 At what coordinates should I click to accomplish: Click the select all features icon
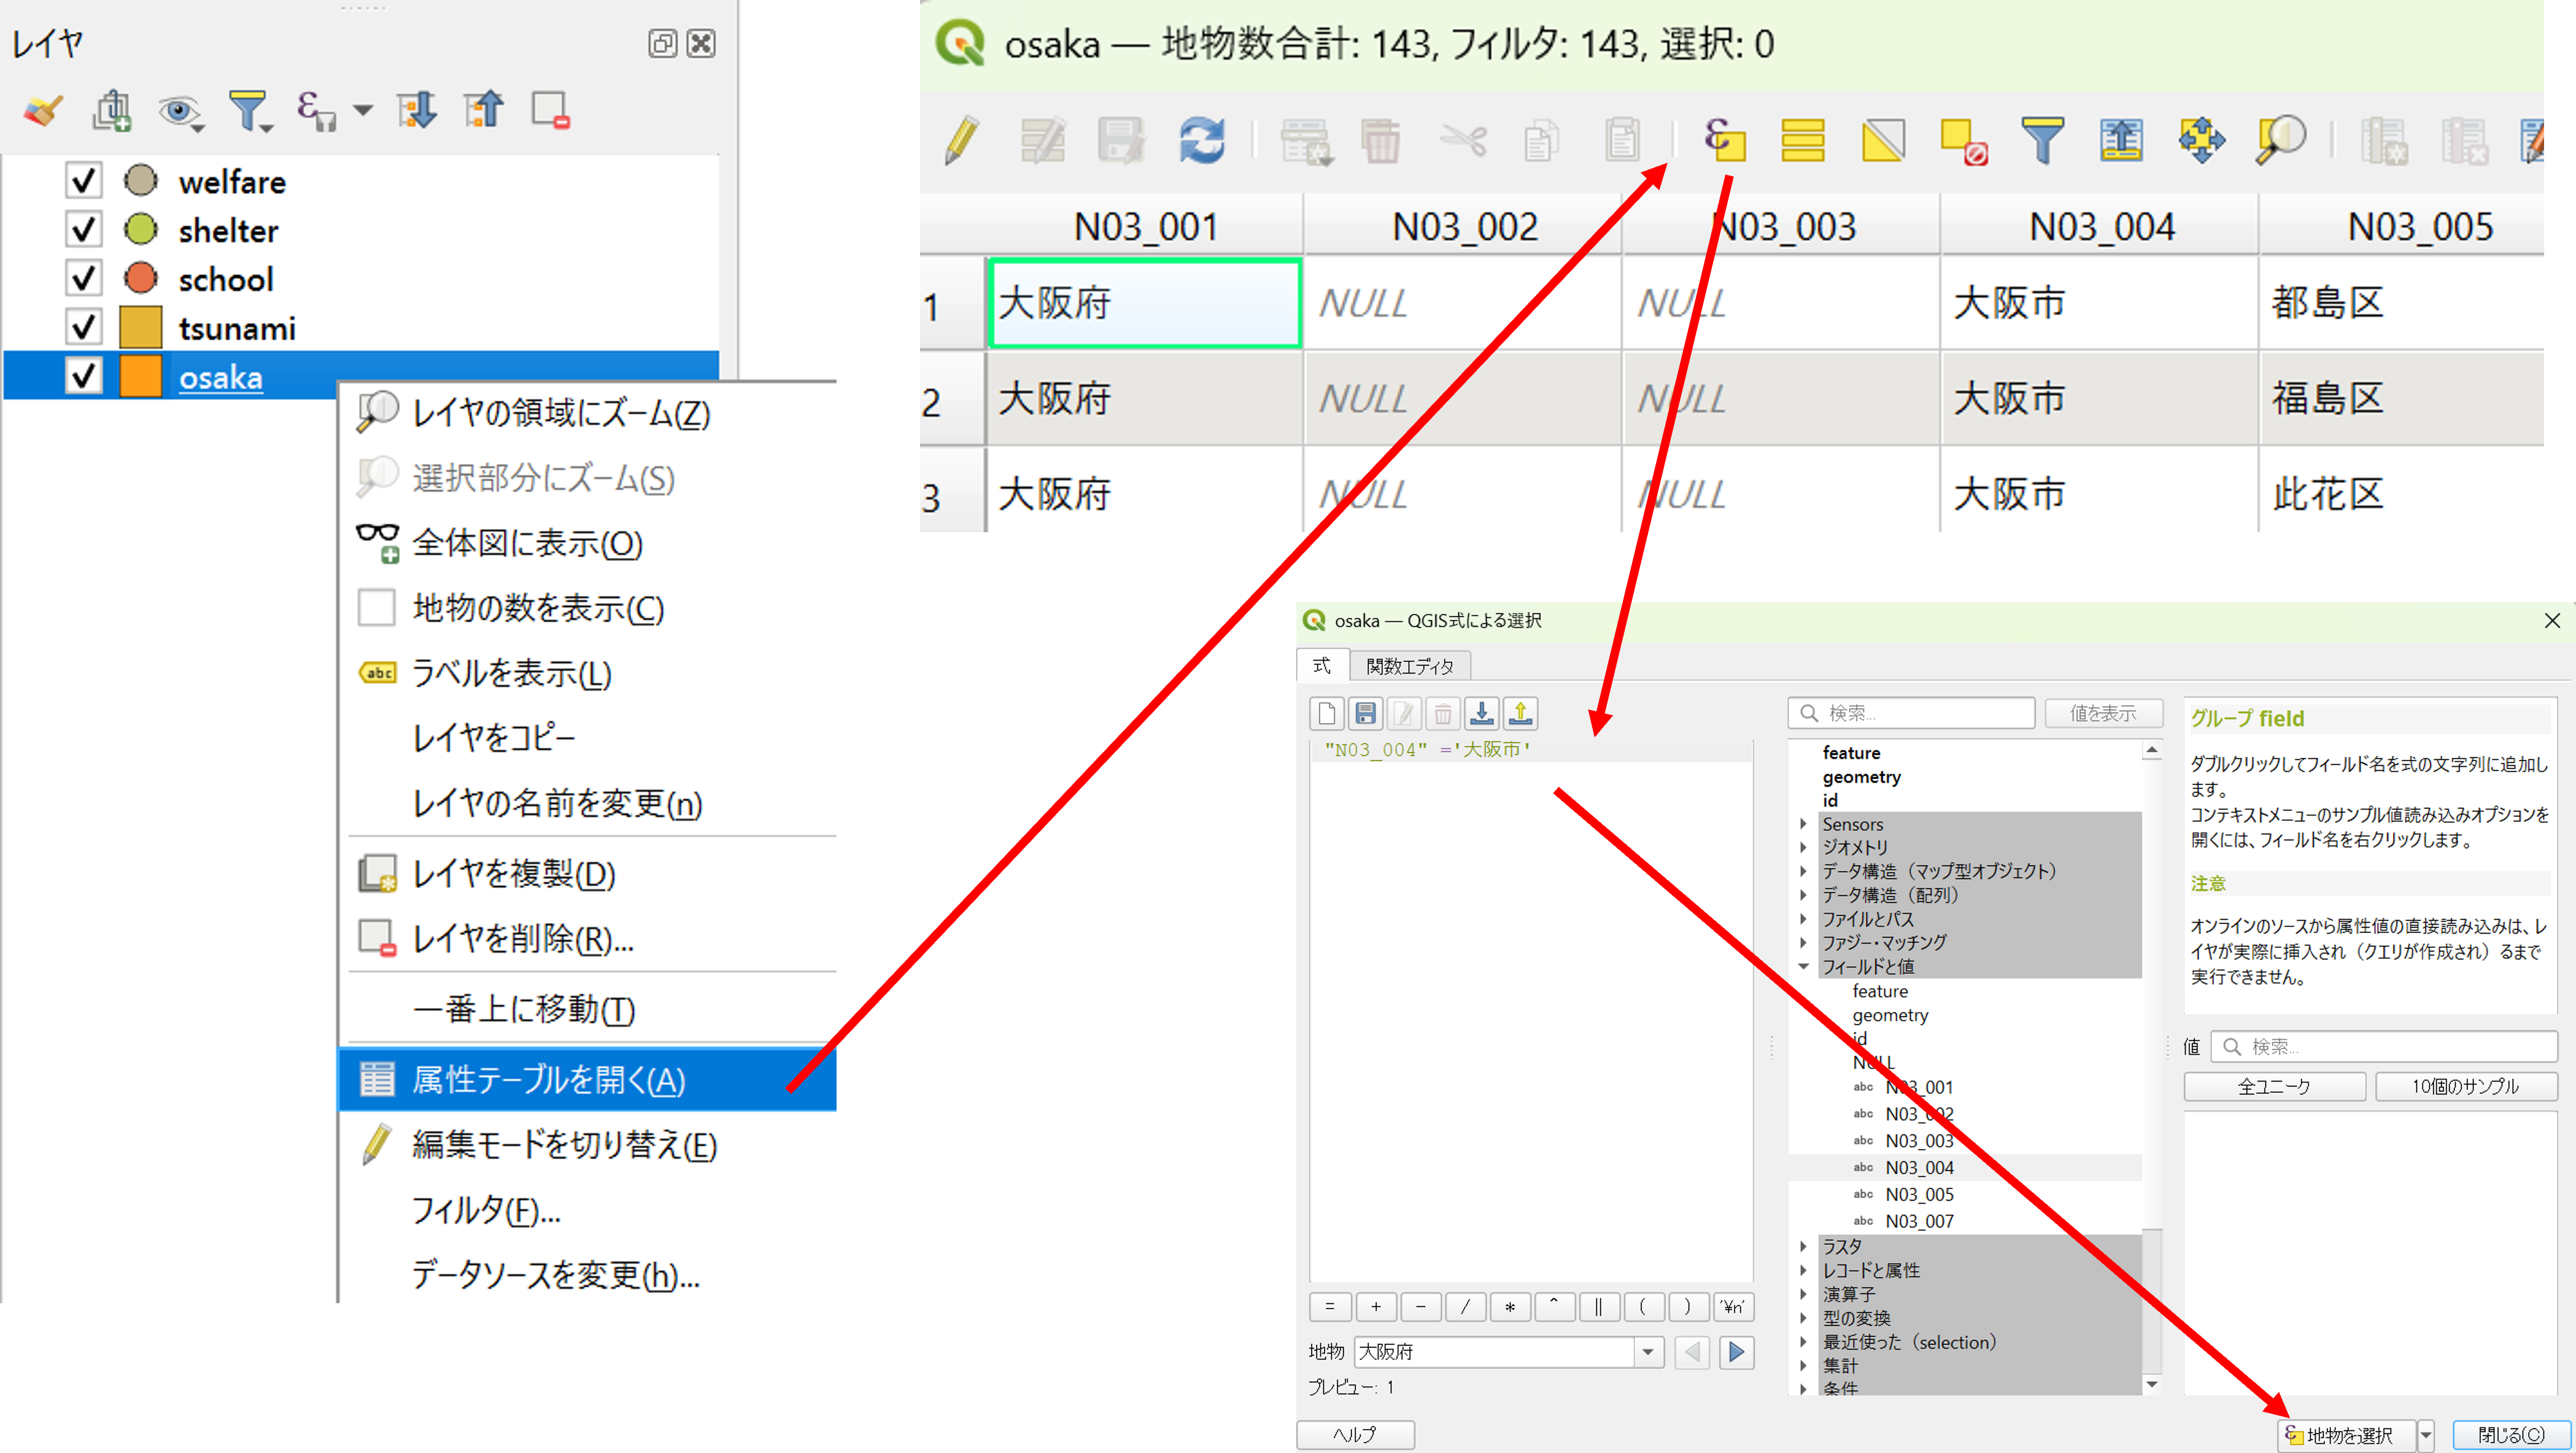[x=1802, y=140]
